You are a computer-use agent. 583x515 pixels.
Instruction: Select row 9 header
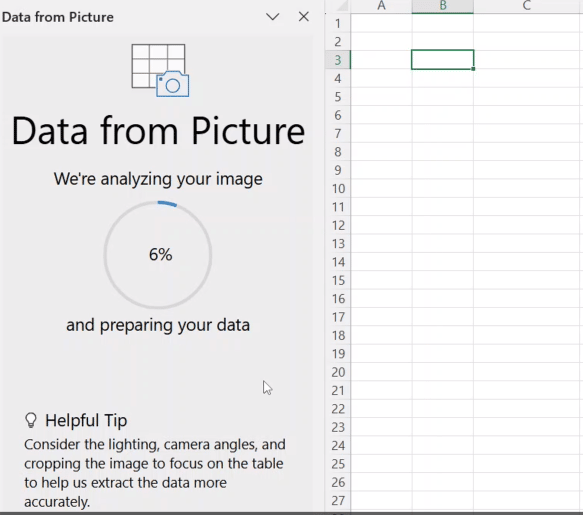tap(338, 170)
